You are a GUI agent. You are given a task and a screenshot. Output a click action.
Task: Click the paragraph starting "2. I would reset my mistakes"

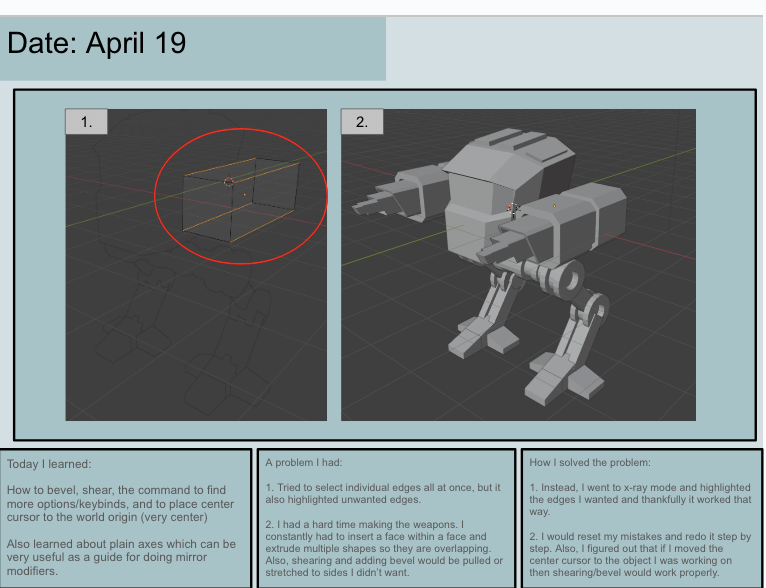pyautogui.click(x=640, y=554)
